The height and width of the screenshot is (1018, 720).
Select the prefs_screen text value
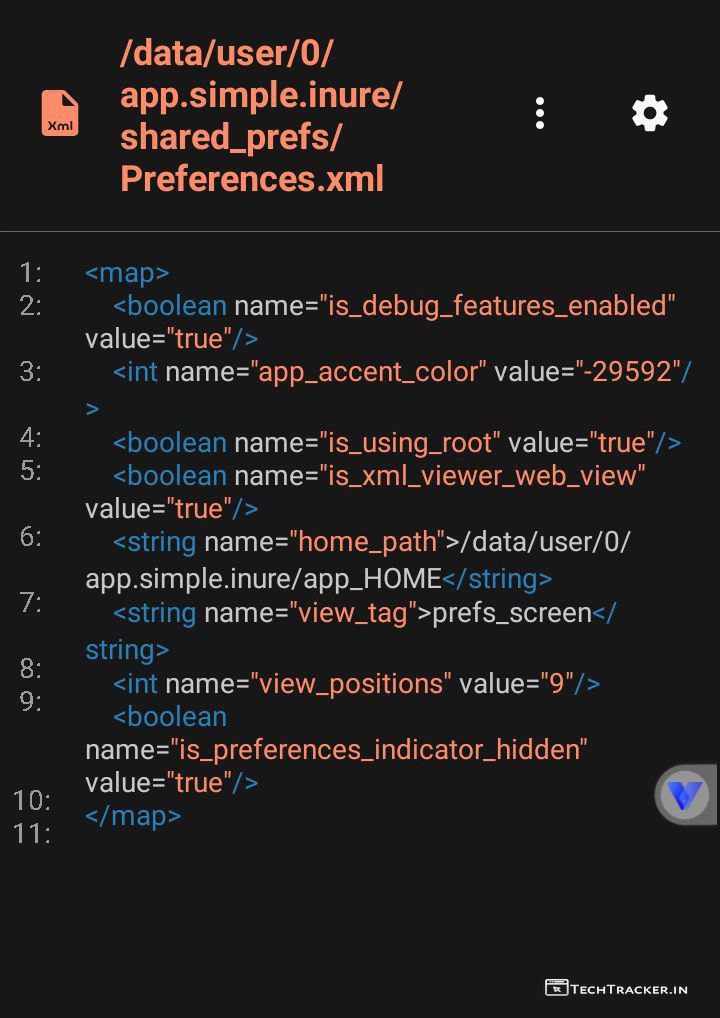(511, 612)
